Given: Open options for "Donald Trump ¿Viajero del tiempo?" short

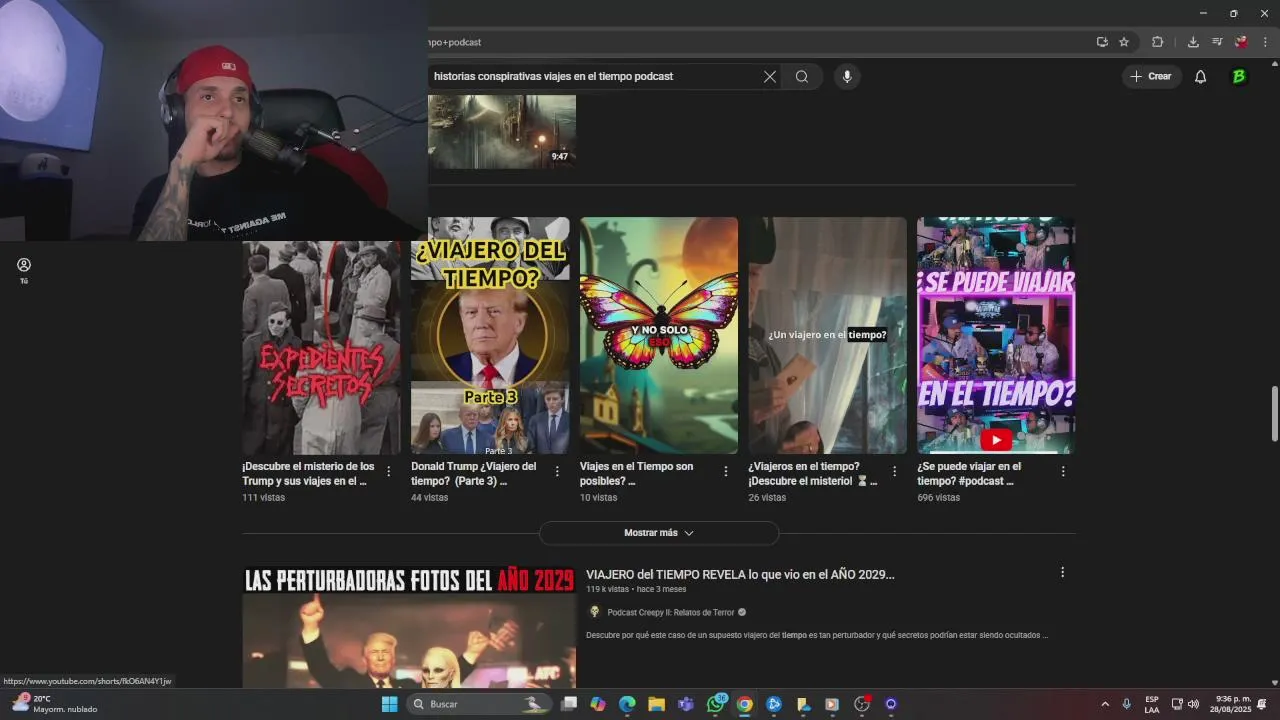Looking at the screenshot, I should click(x=557, y=472).
